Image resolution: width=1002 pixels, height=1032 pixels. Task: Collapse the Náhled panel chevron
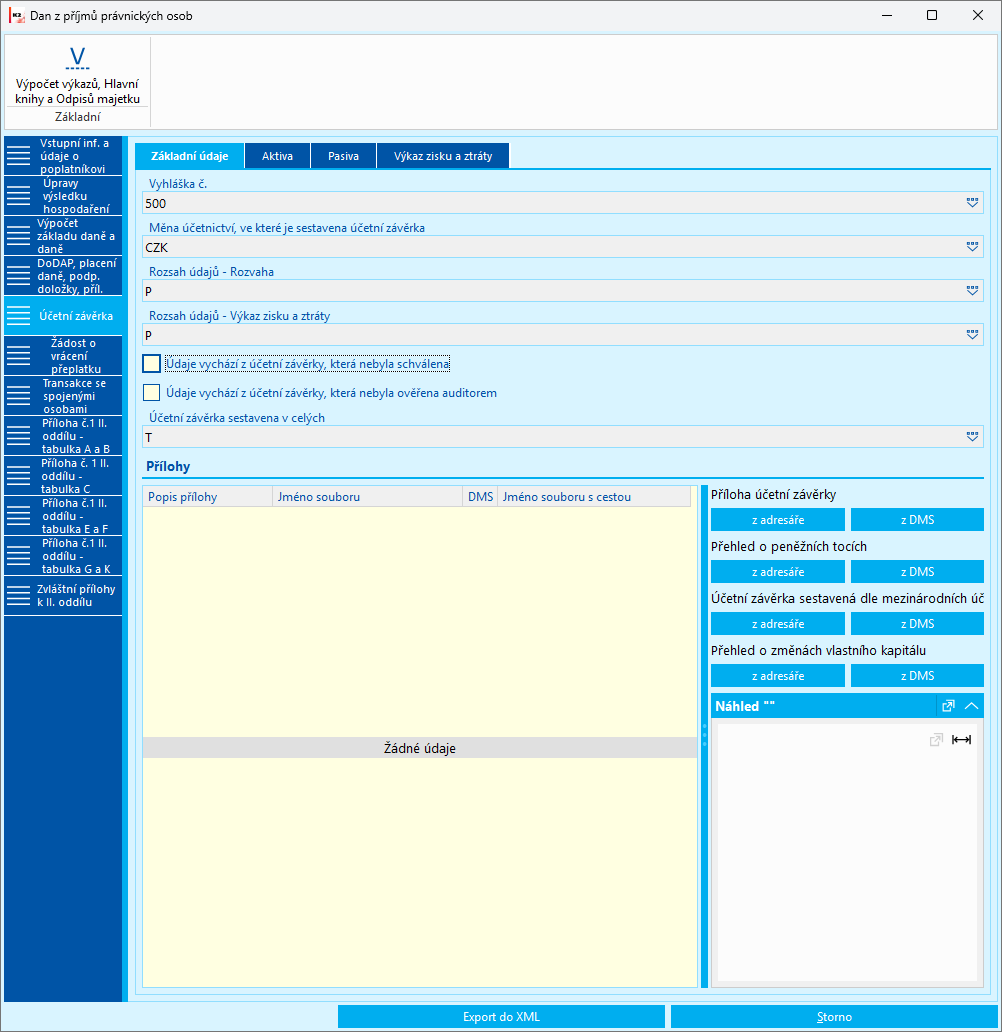(972, 706)
